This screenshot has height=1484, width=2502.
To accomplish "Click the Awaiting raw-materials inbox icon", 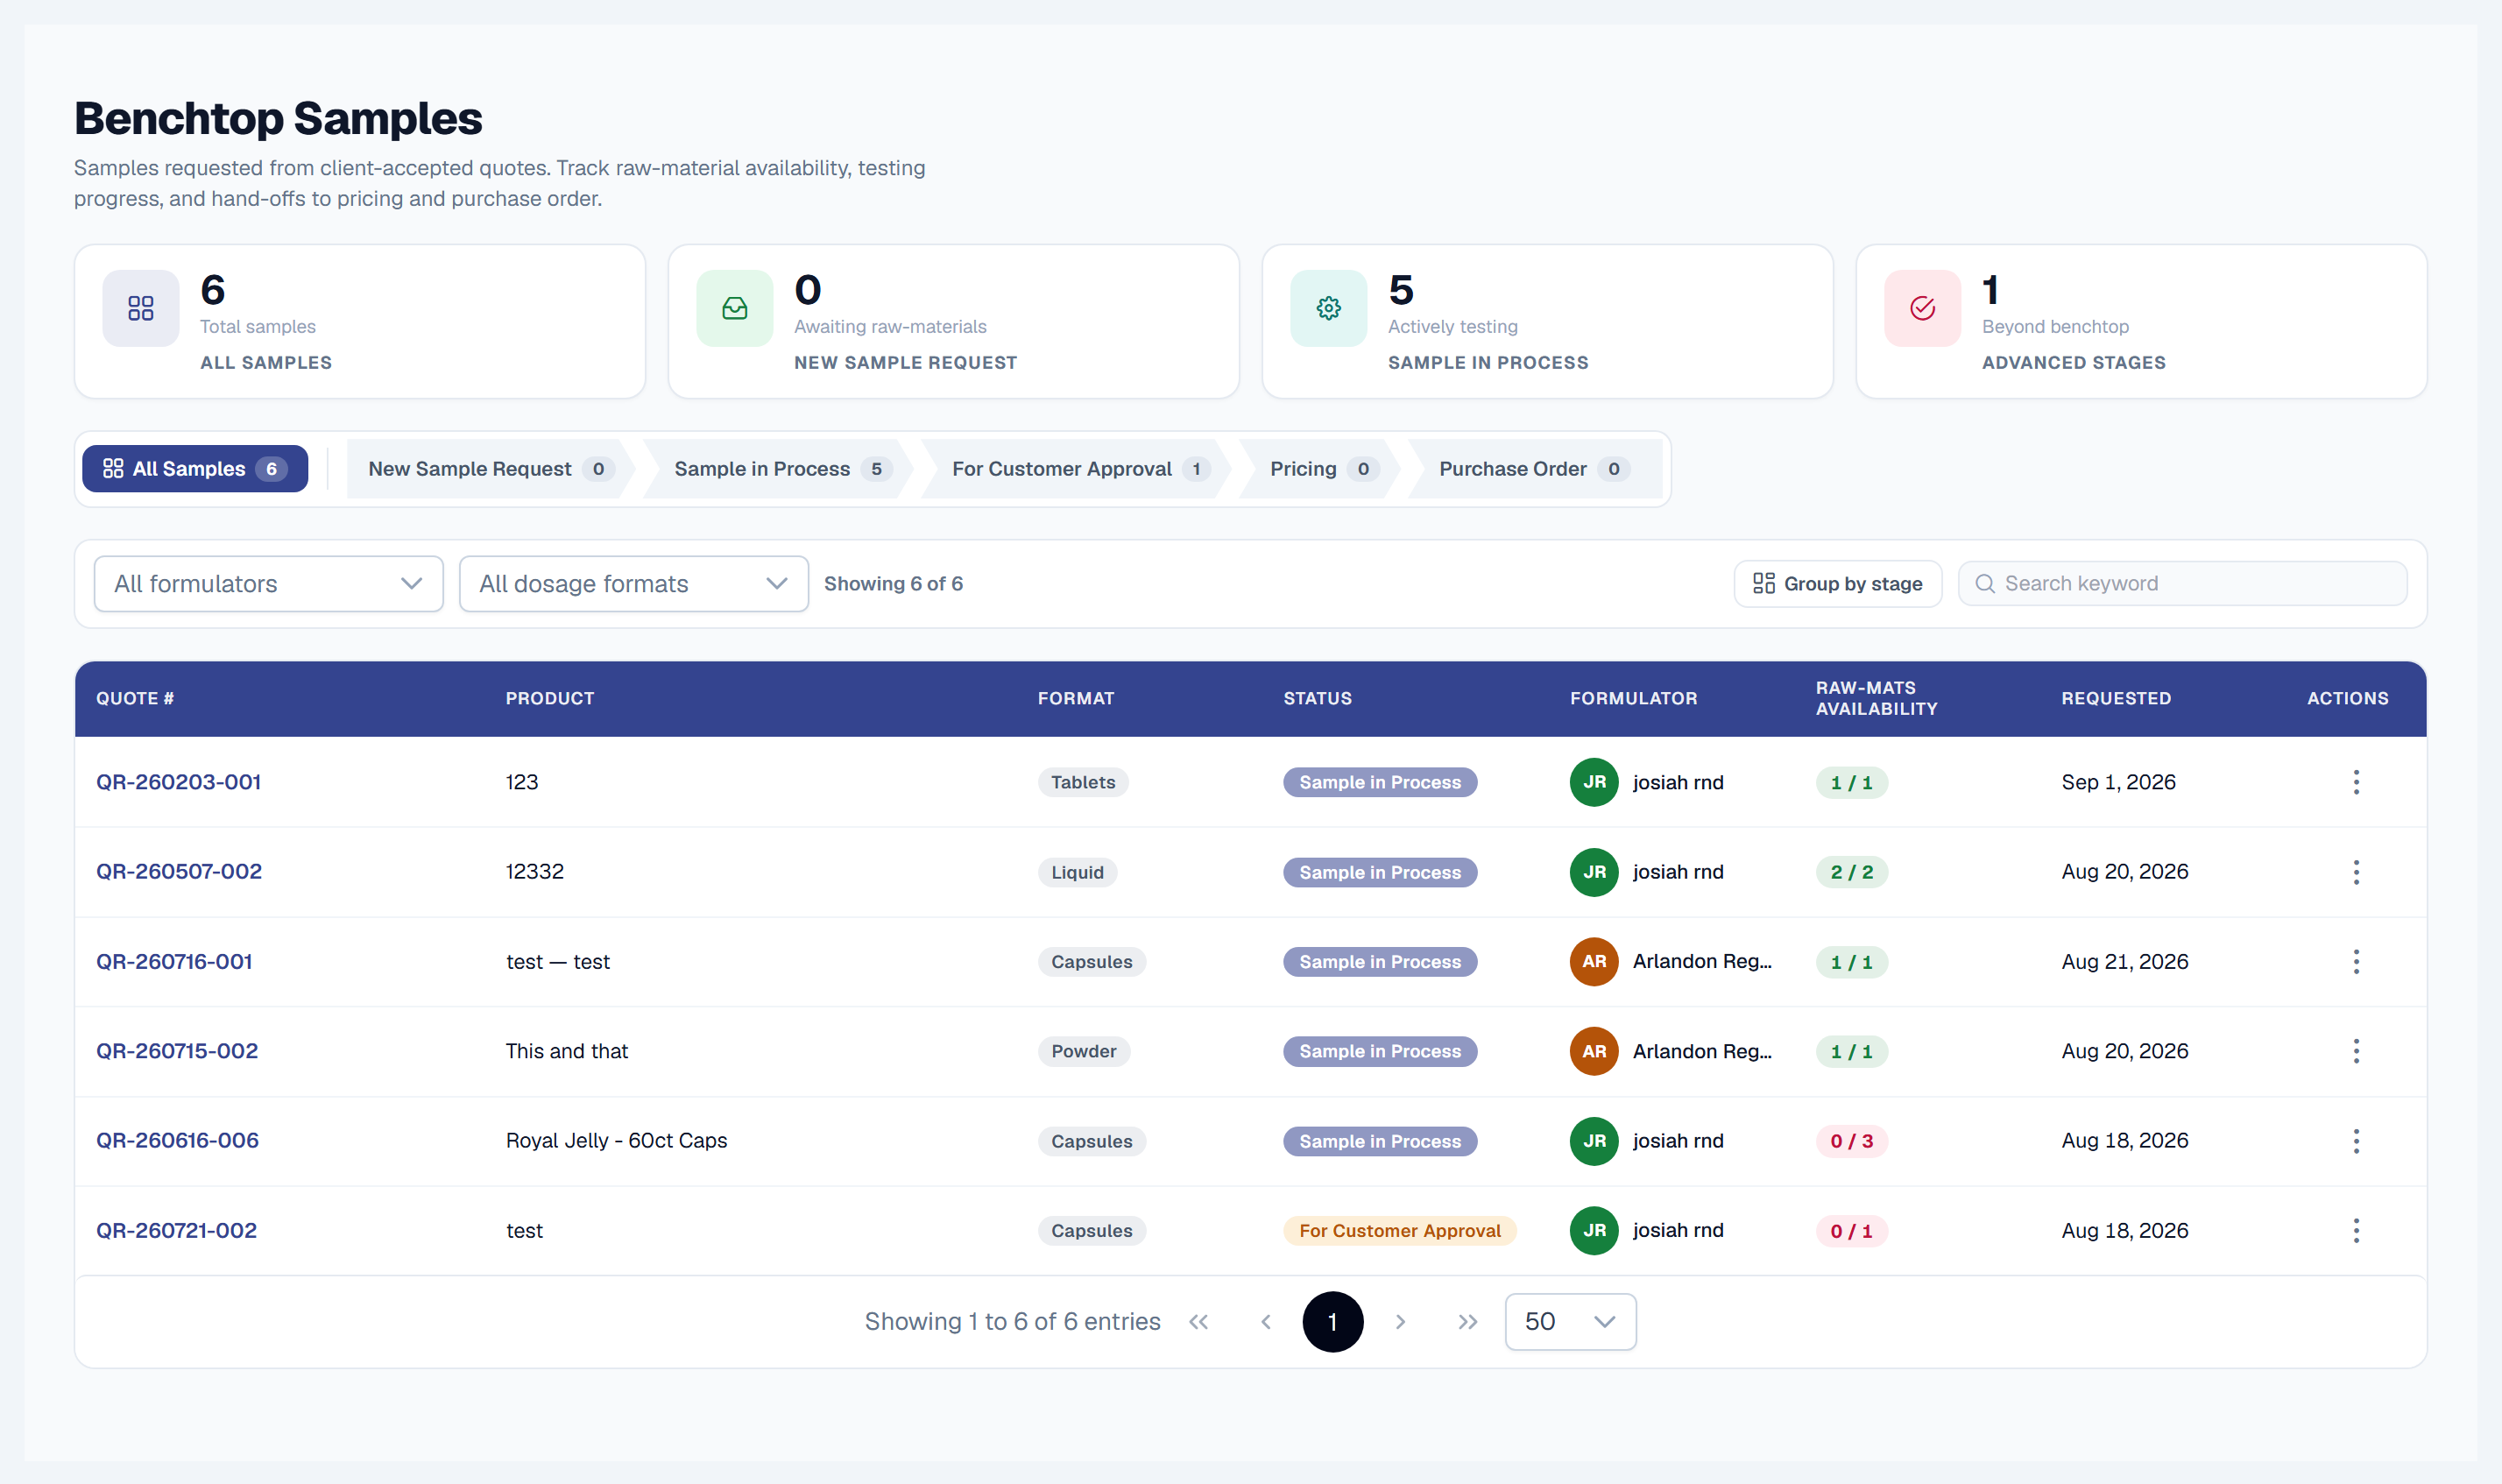I will click(735, 308).
